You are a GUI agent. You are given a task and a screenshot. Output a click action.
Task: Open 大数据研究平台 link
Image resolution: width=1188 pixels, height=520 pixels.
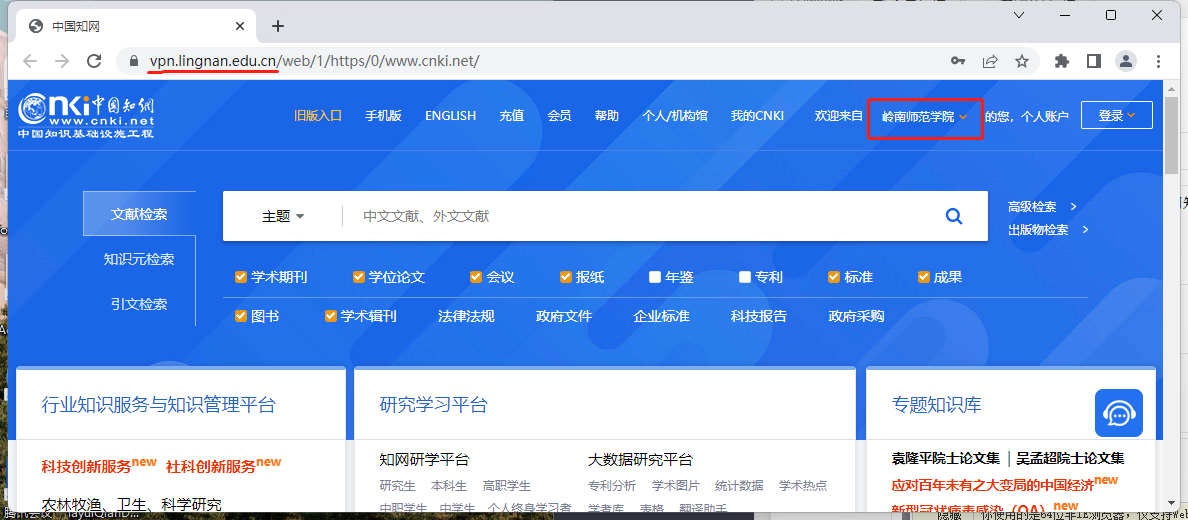point(640,459)
